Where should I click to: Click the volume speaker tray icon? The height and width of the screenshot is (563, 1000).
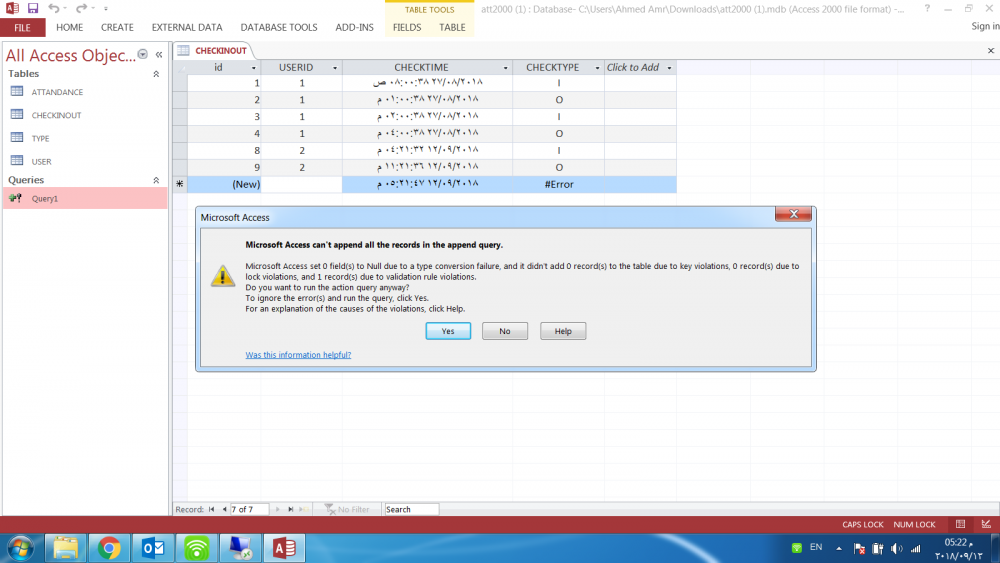coord(897,548)
